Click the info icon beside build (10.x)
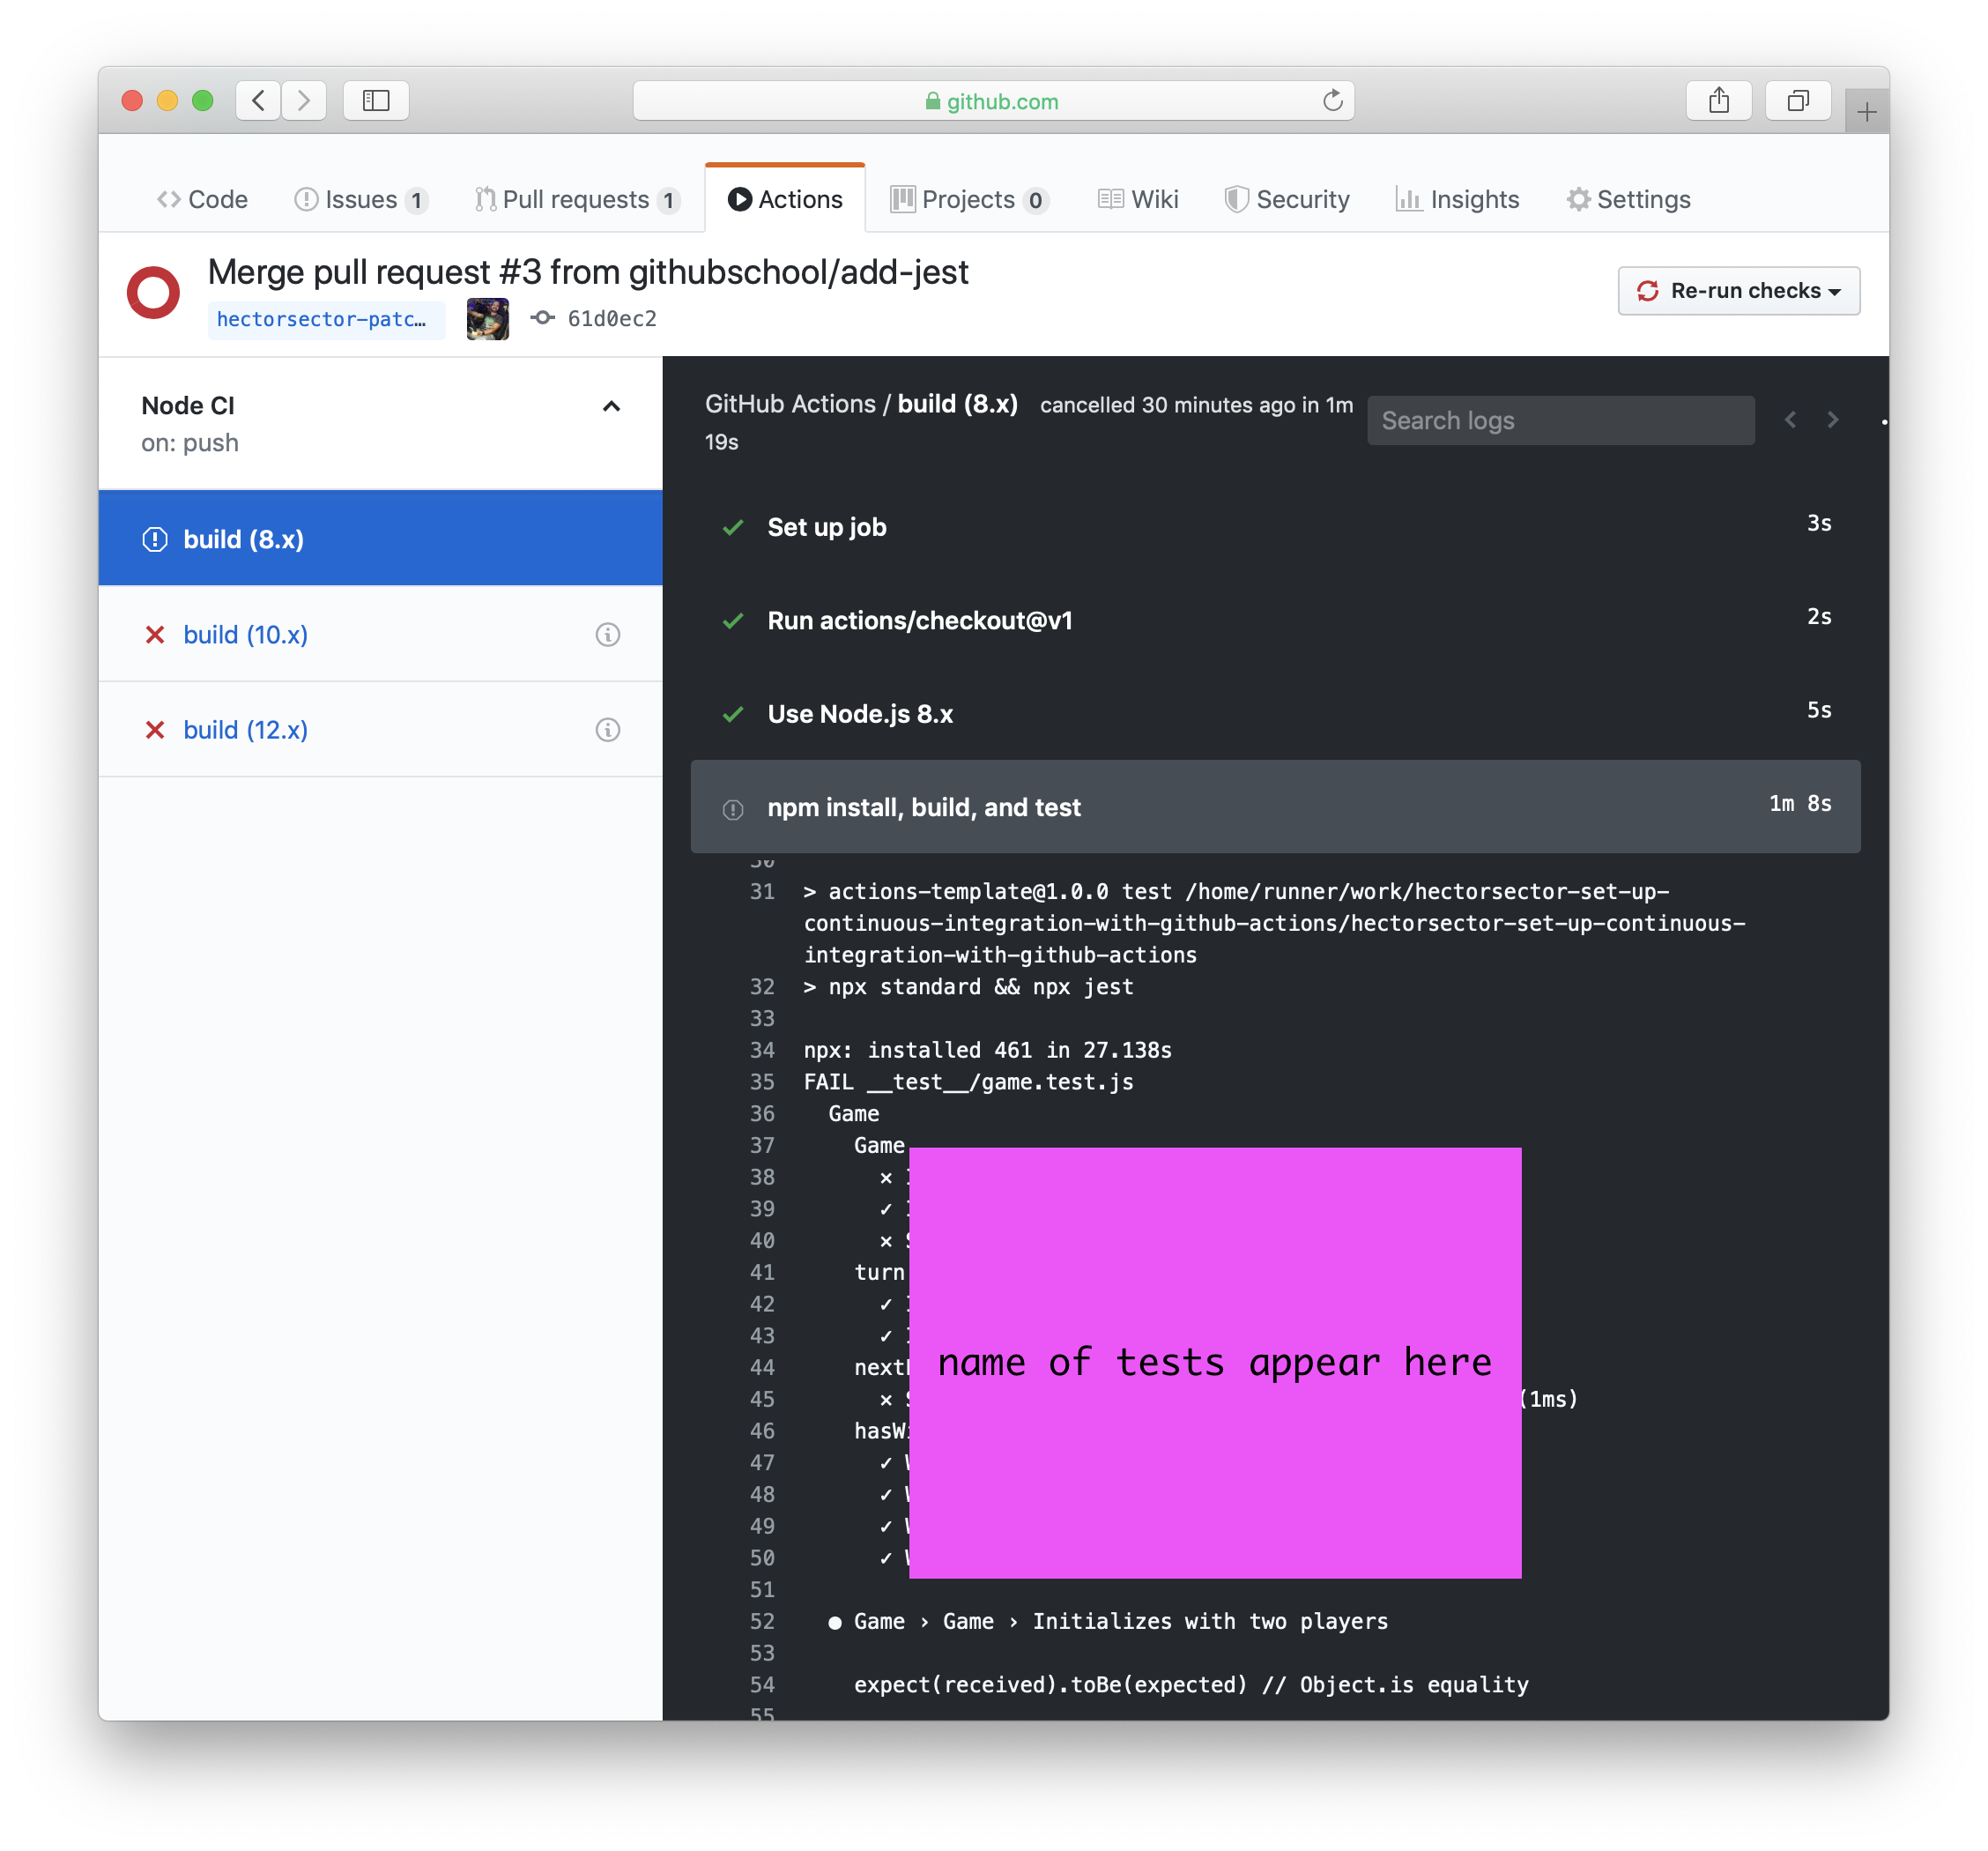The height and width of the screenshot is (1851, 1988). pos(607,634)
